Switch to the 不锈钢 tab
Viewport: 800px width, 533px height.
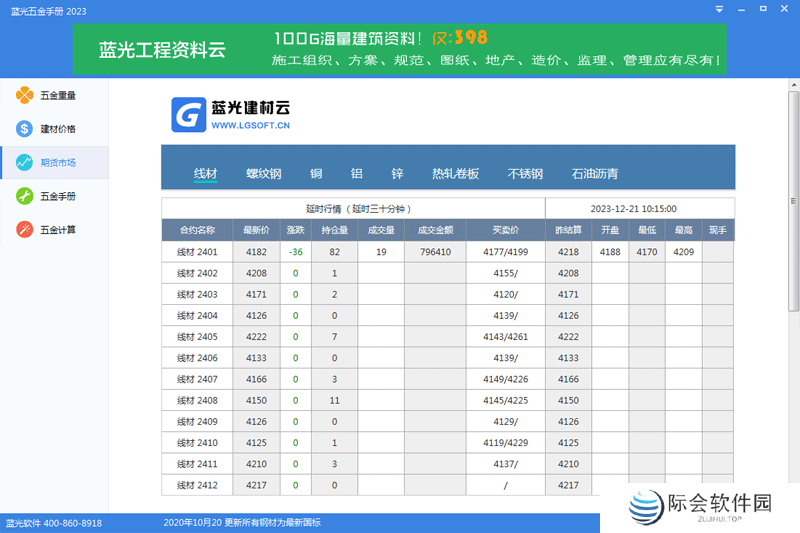pos(525,174)
